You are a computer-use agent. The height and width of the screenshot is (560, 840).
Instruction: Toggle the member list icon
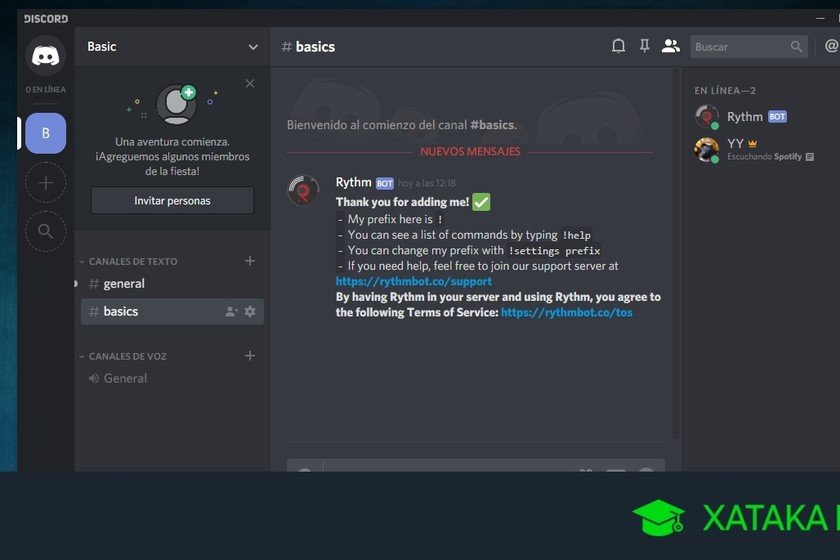670,46
